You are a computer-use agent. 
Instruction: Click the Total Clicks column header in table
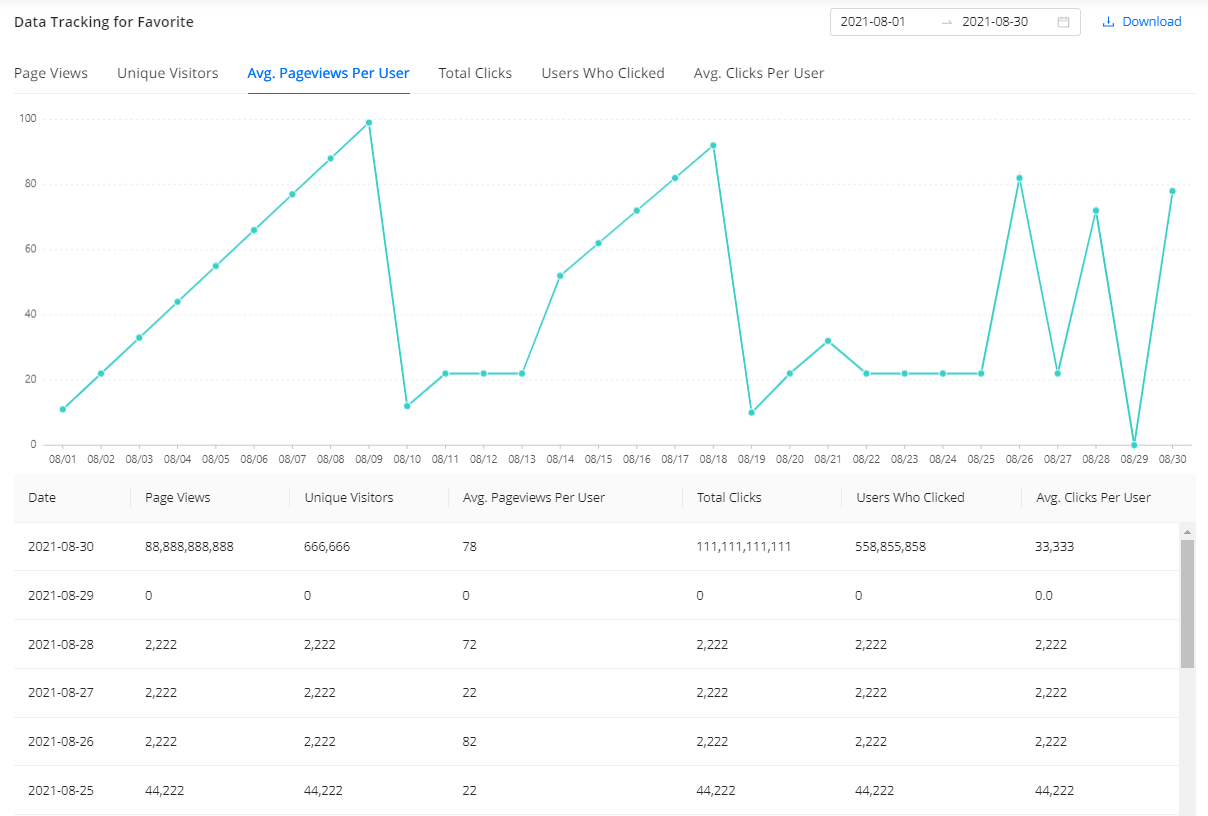(x=729, y=498)
